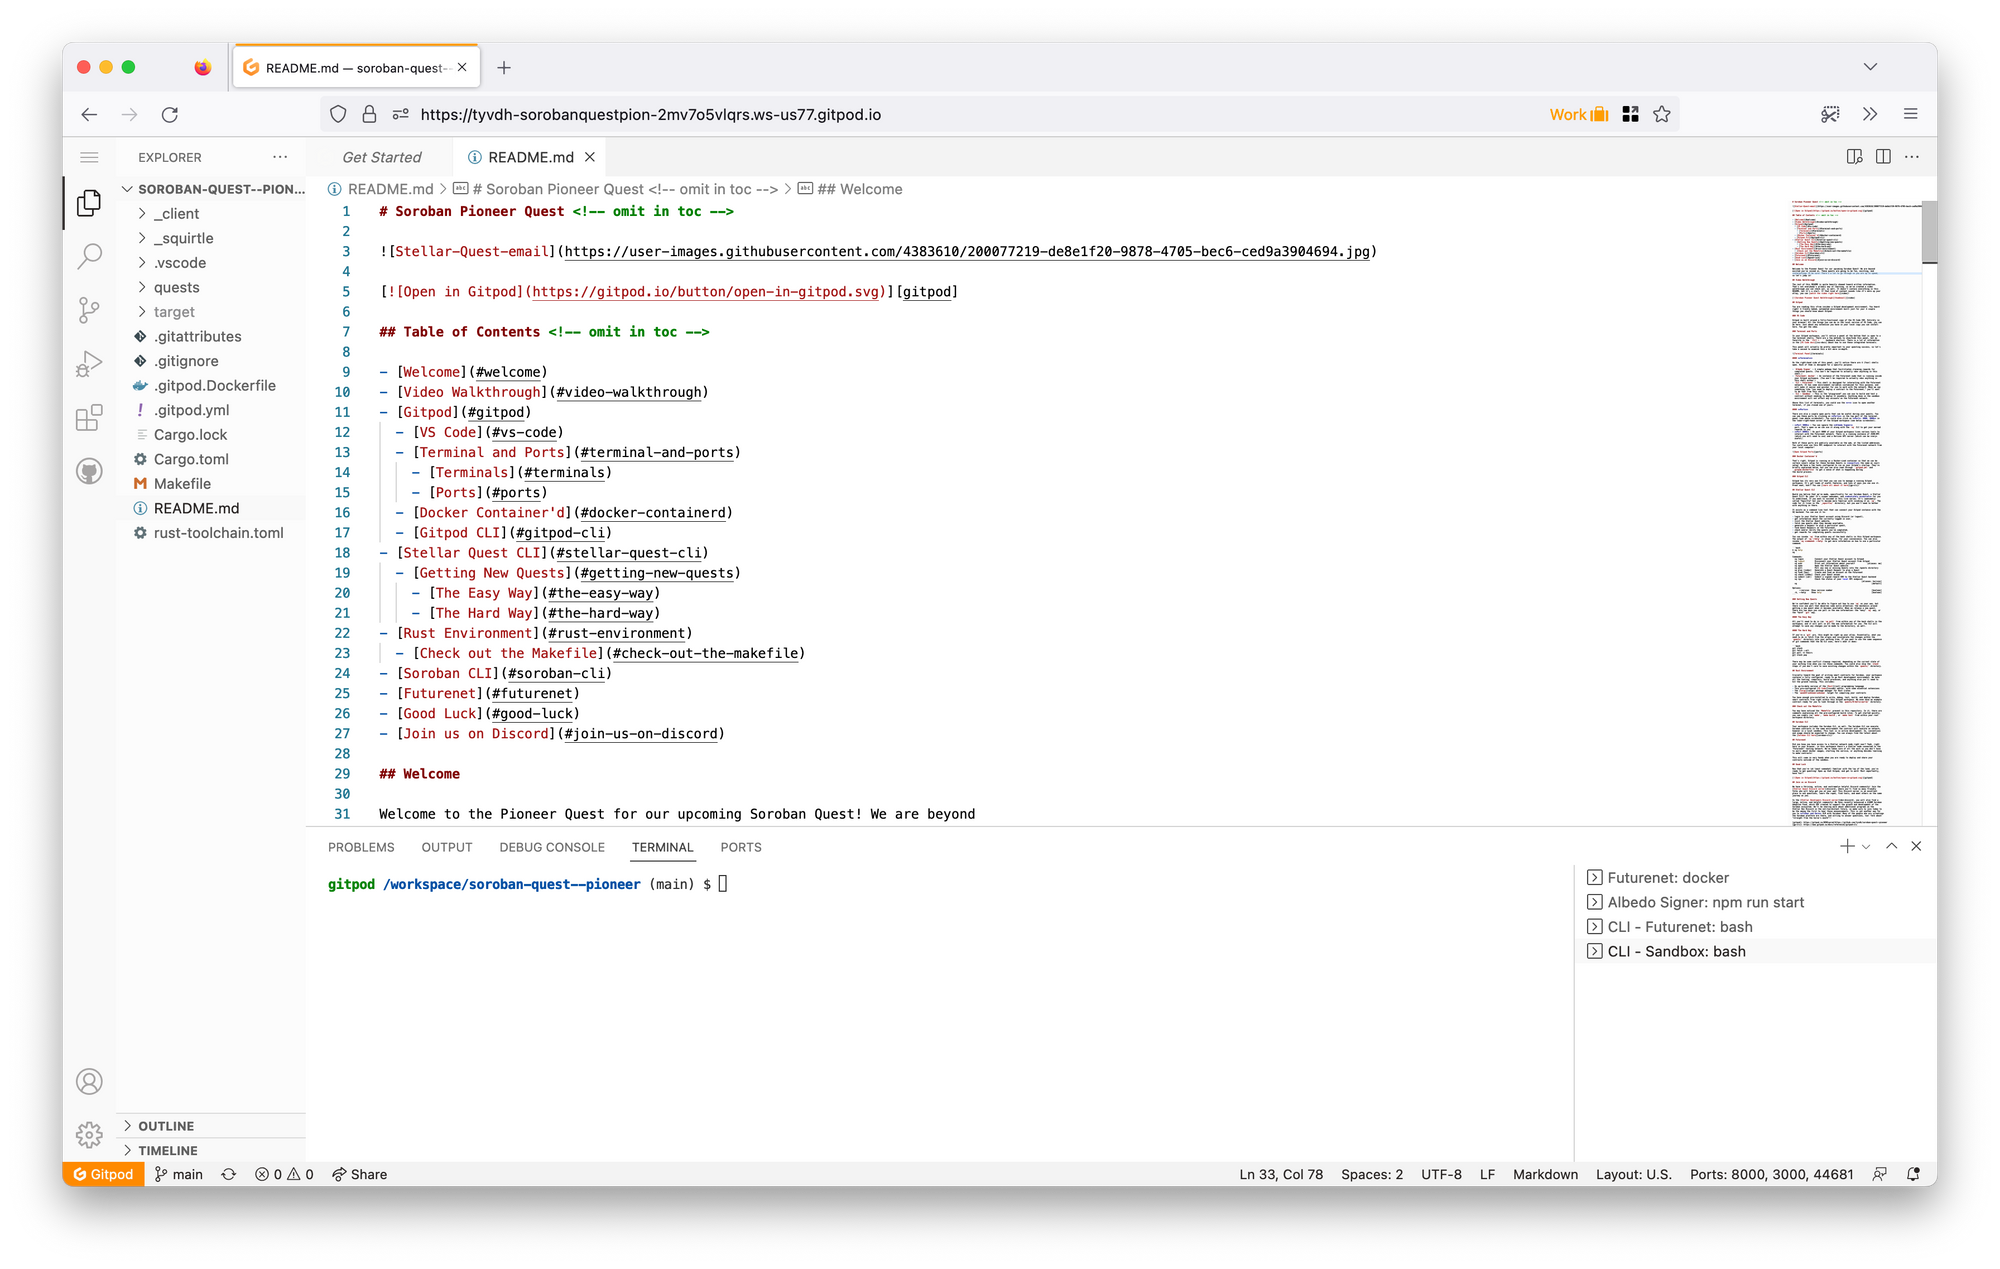Open the Gitpod button in status bar
This screenshot has height=1269, width=2000.
(104, 1174)
